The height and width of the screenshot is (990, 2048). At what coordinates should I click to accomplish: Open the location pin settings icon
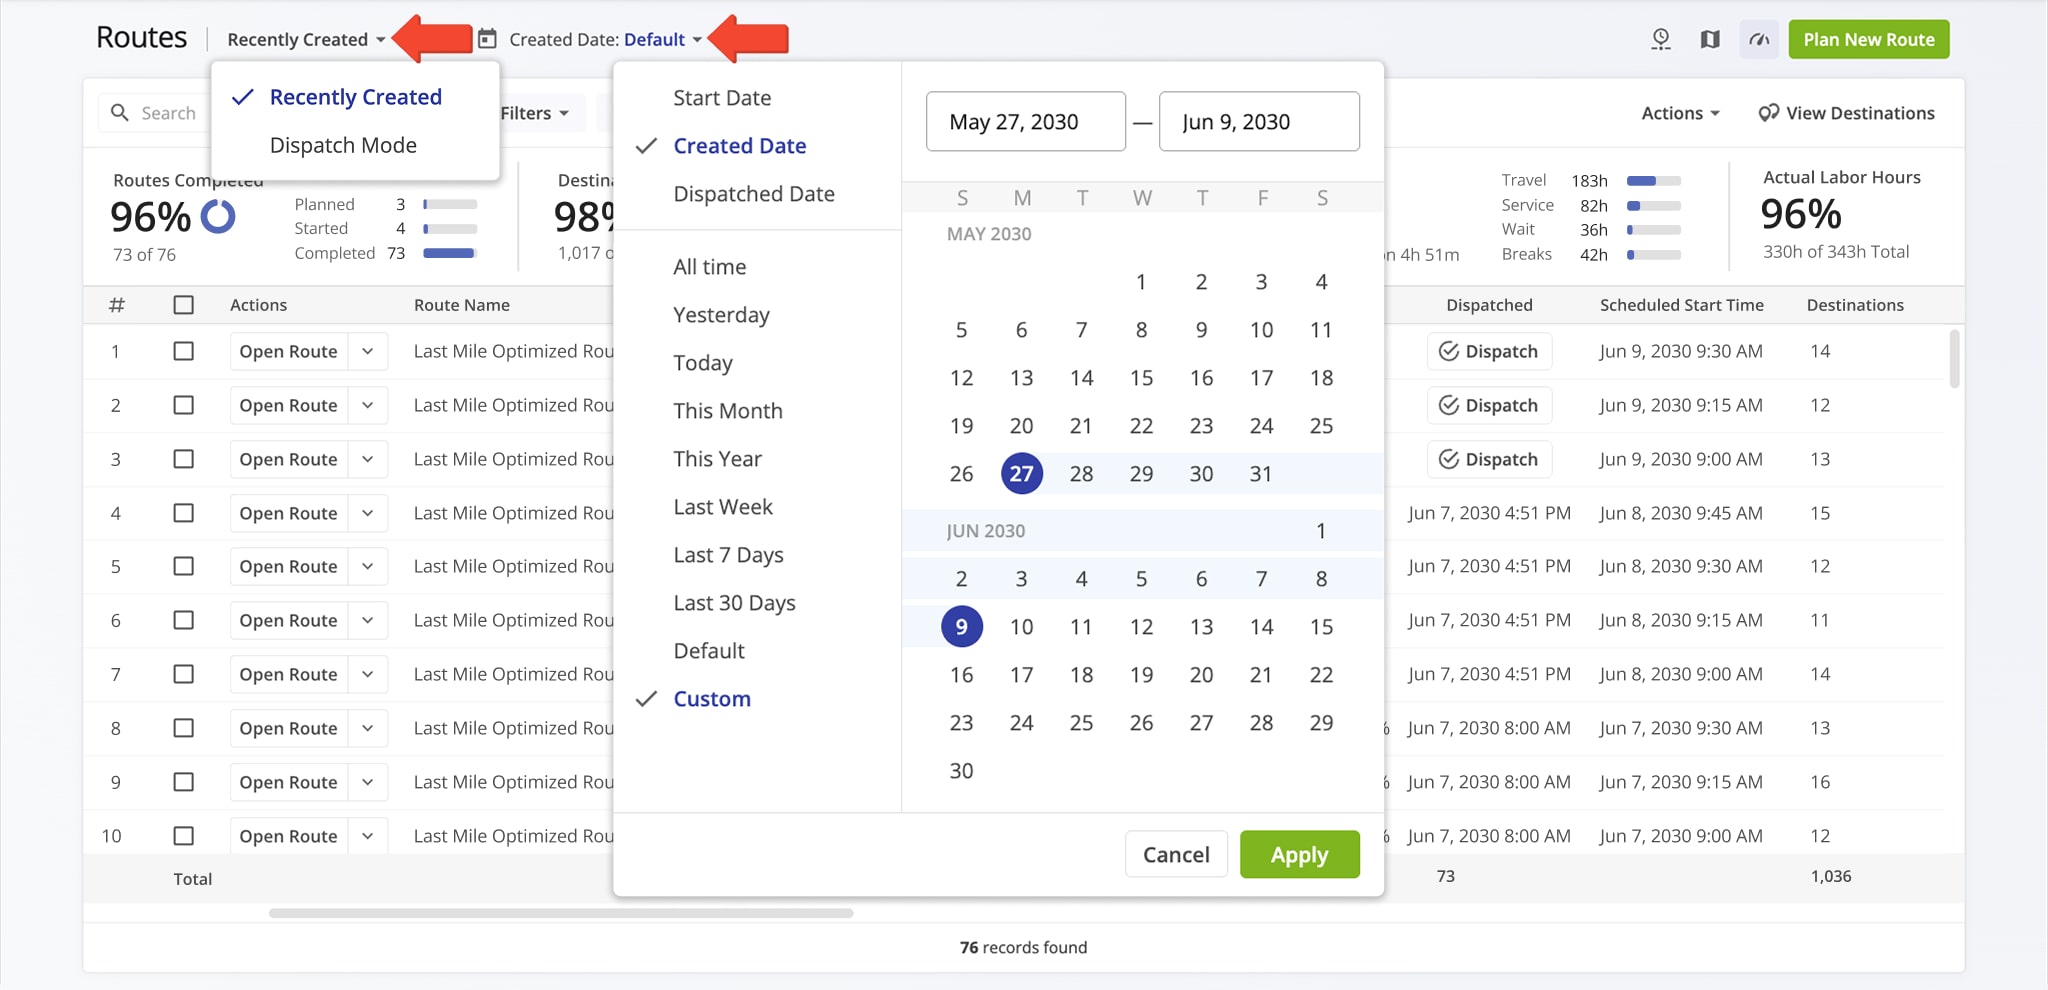(x=1661, y=39)
